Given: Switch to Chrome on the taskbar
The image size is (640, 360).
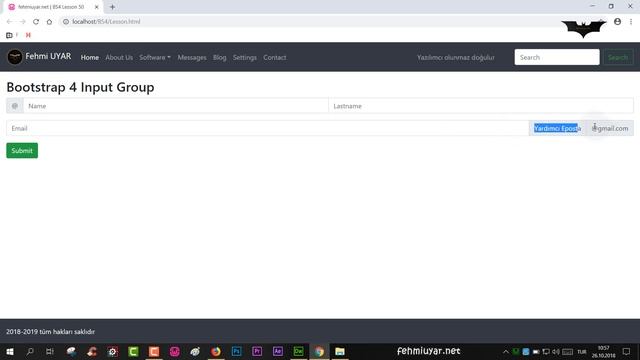Looking at the screenshot, I should [x=319, y=351].
